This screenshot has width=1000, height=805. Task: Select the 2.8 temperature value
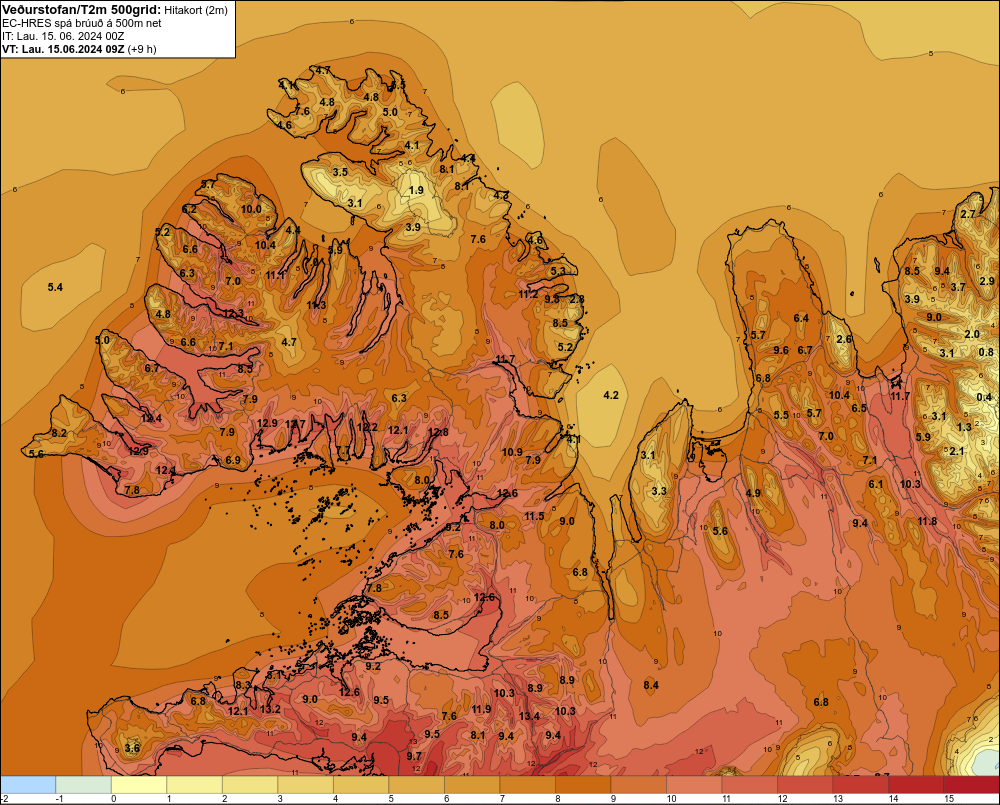pos(577,299)
